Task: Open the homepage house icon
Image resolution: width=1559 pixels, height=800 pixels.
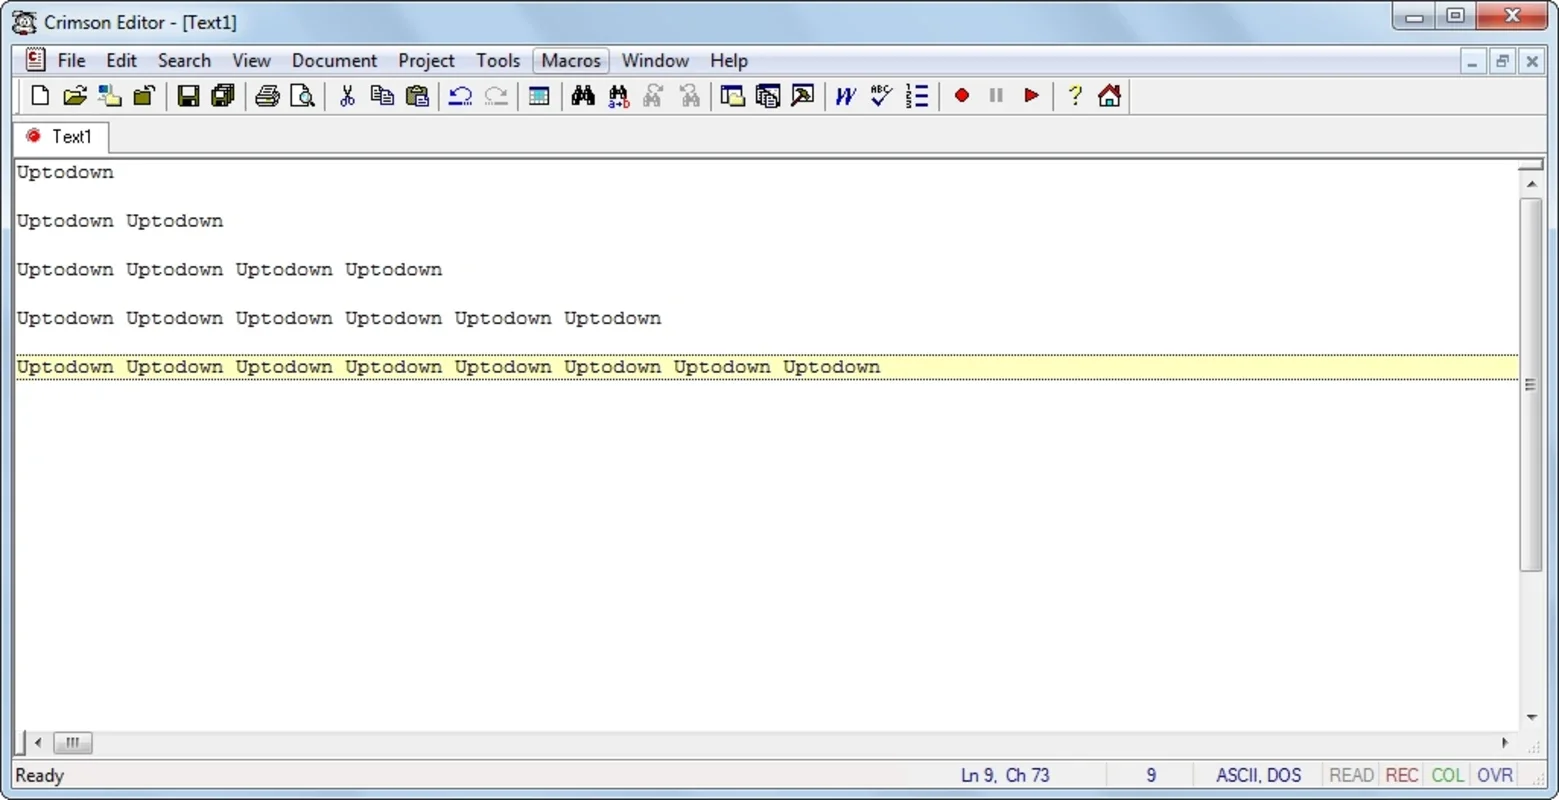Action: pos(1109,96)
